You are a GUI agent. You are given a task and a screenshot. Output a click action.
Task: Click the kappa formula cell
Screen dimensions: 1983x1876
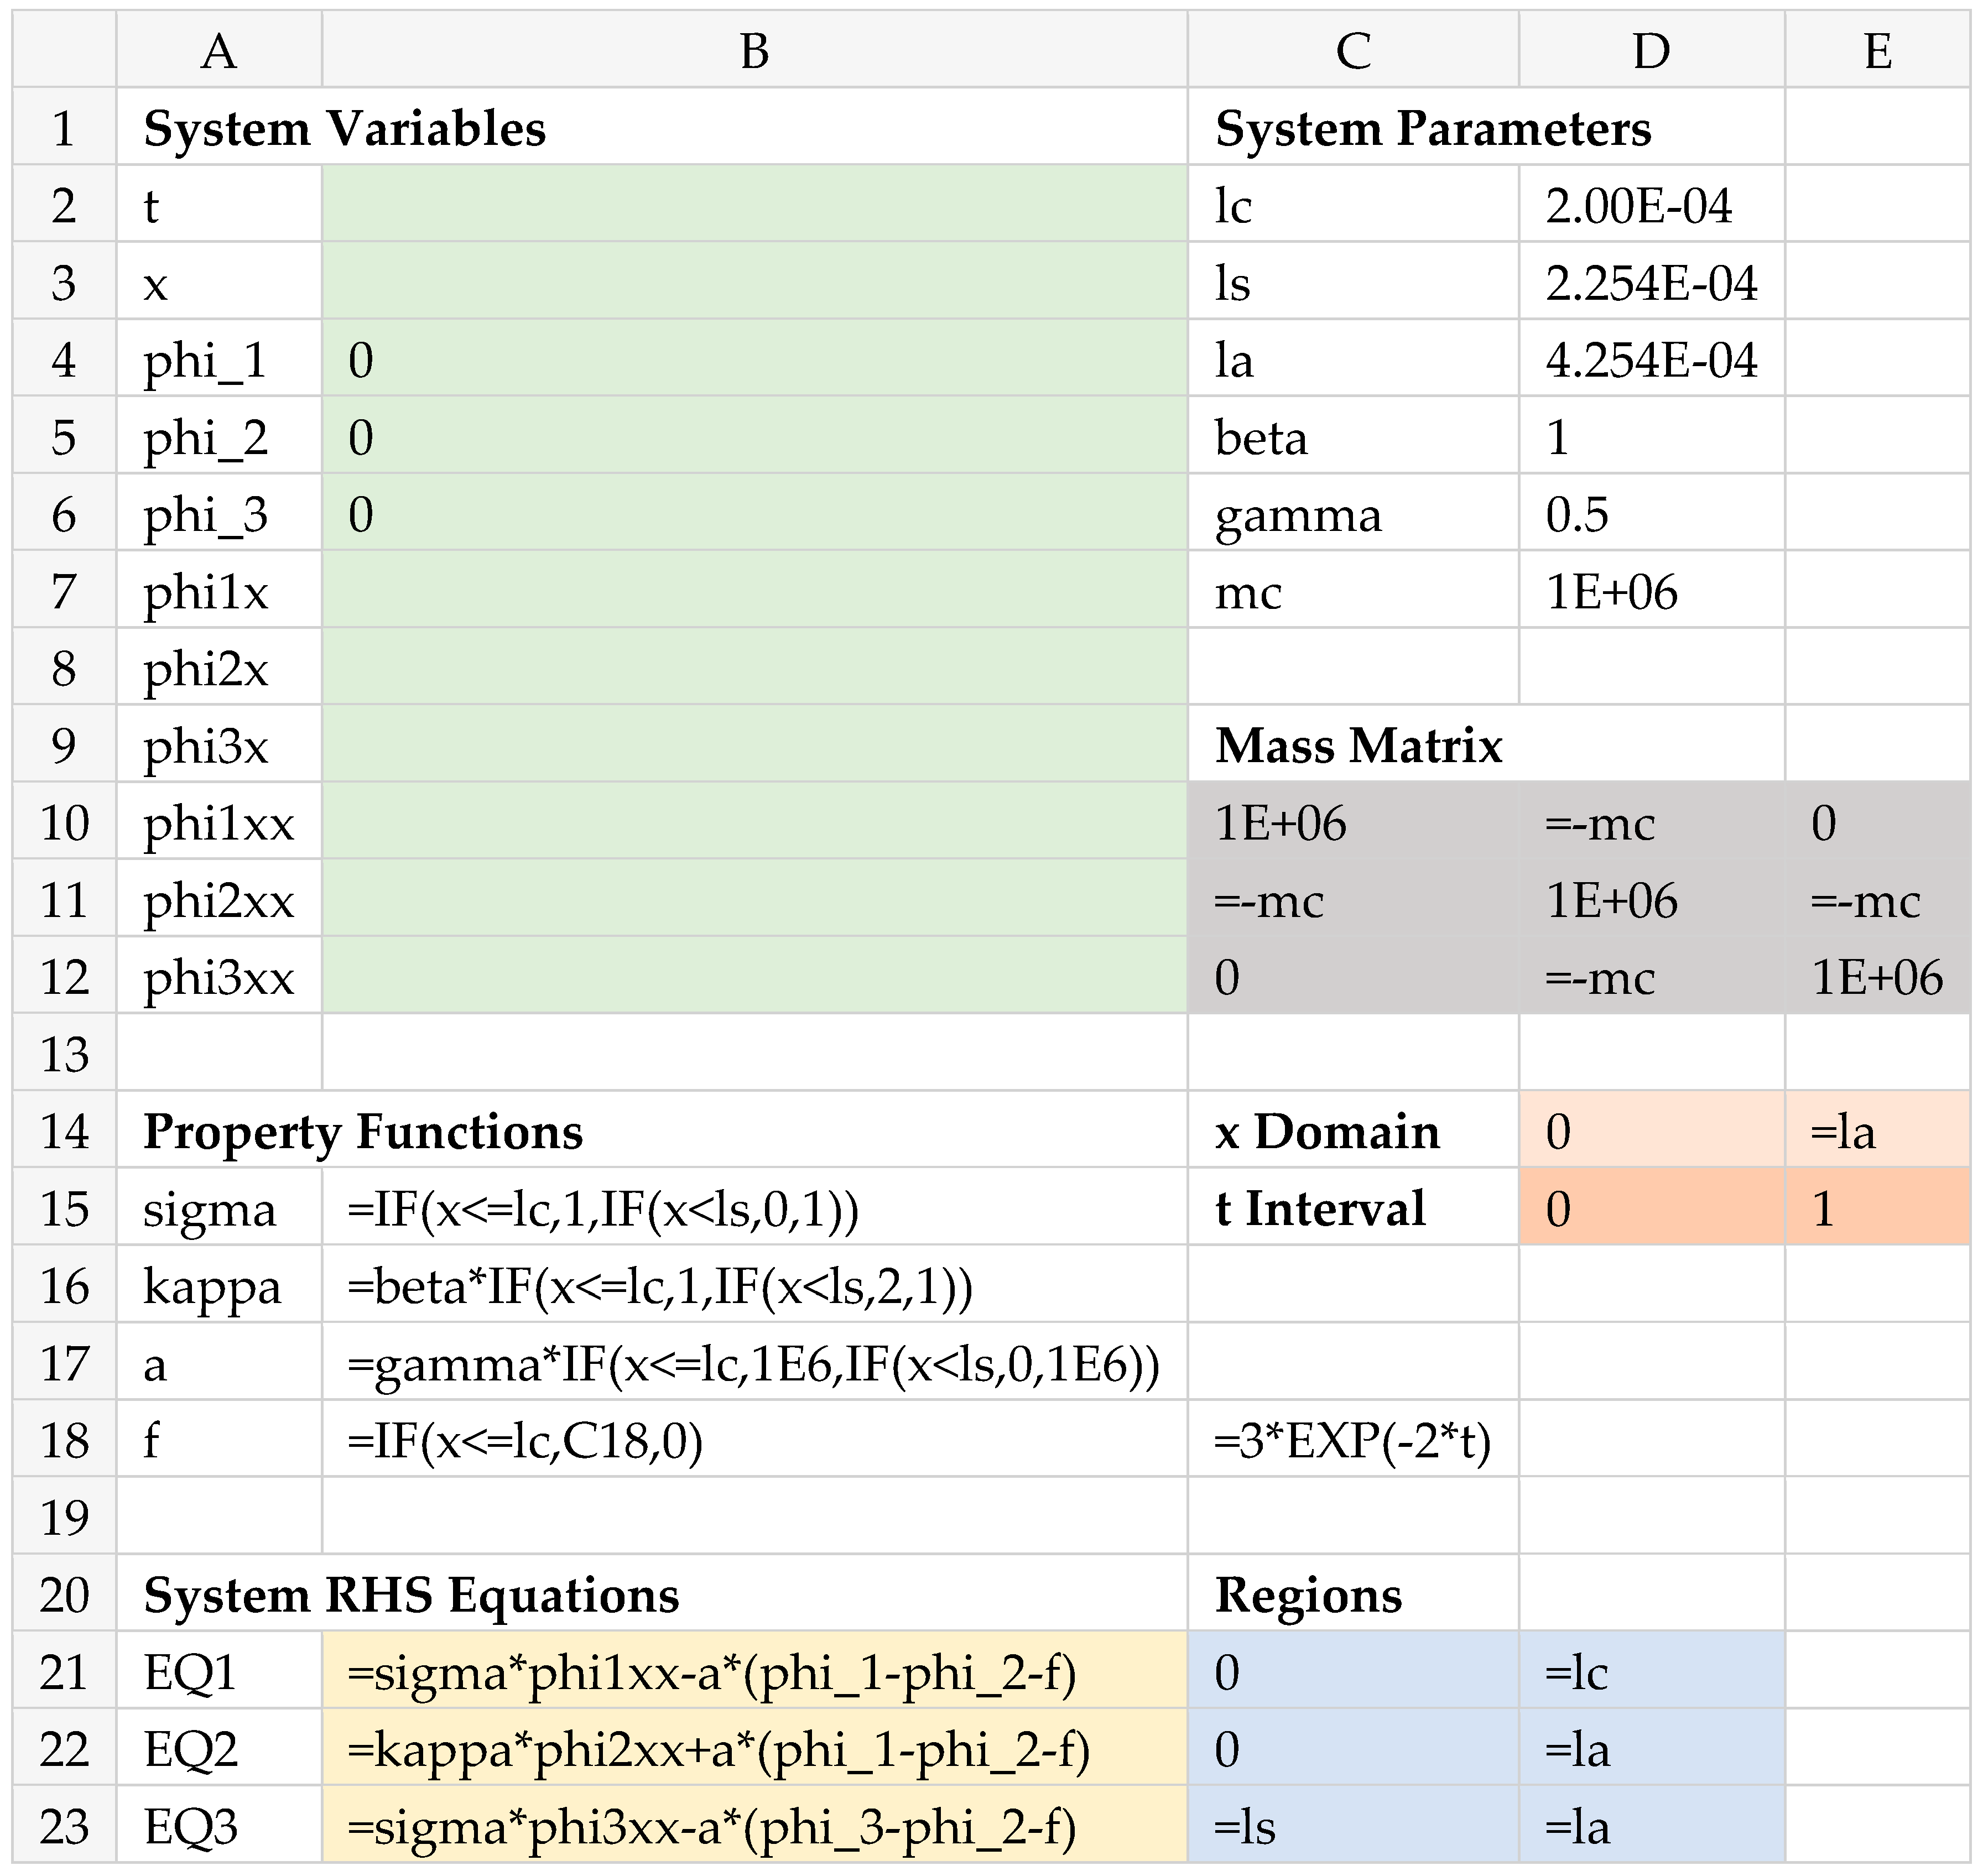tap(754, 1286)
